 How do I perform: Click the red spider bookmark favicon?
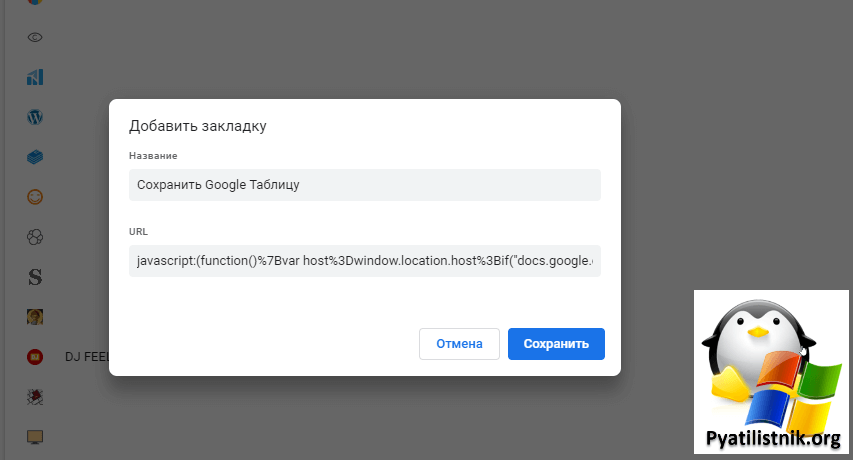coord(35,396)
